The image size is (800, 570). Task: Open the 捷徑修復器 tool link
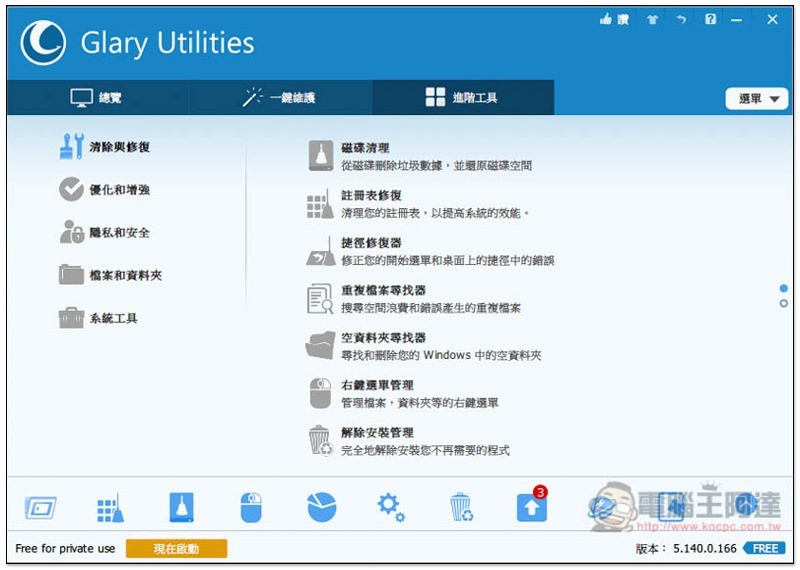click(371, 243)
